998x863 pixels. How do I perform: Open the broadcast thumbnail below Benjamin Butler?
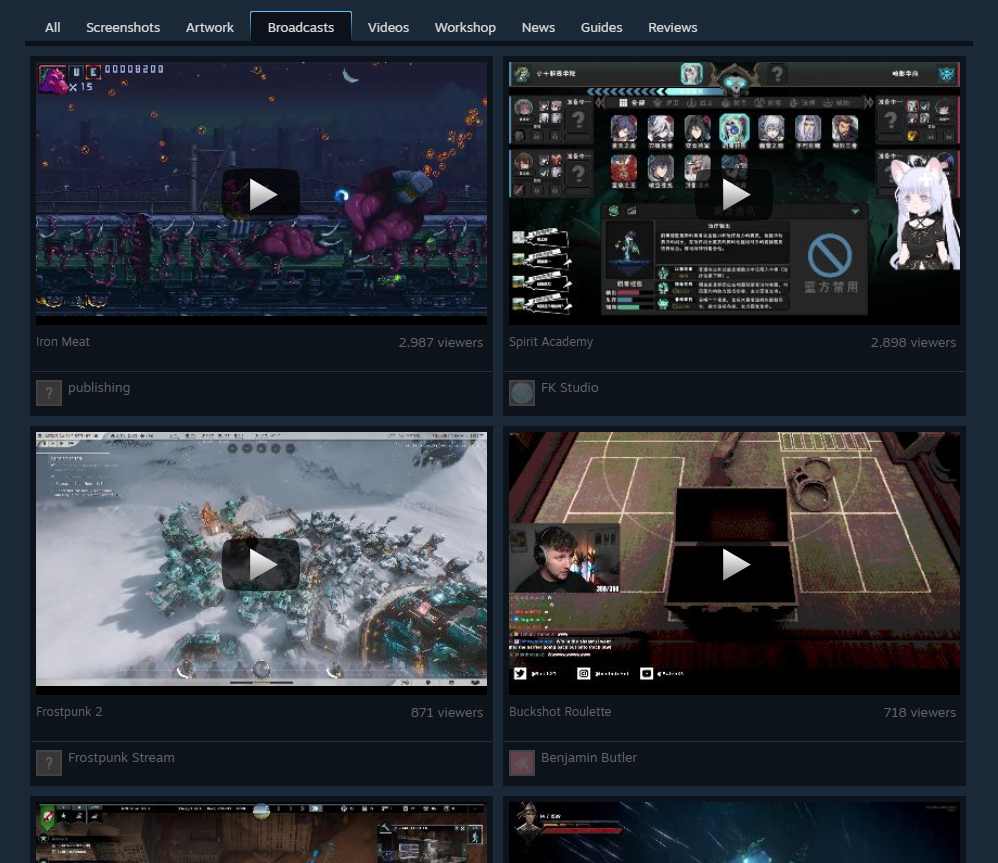734,832
